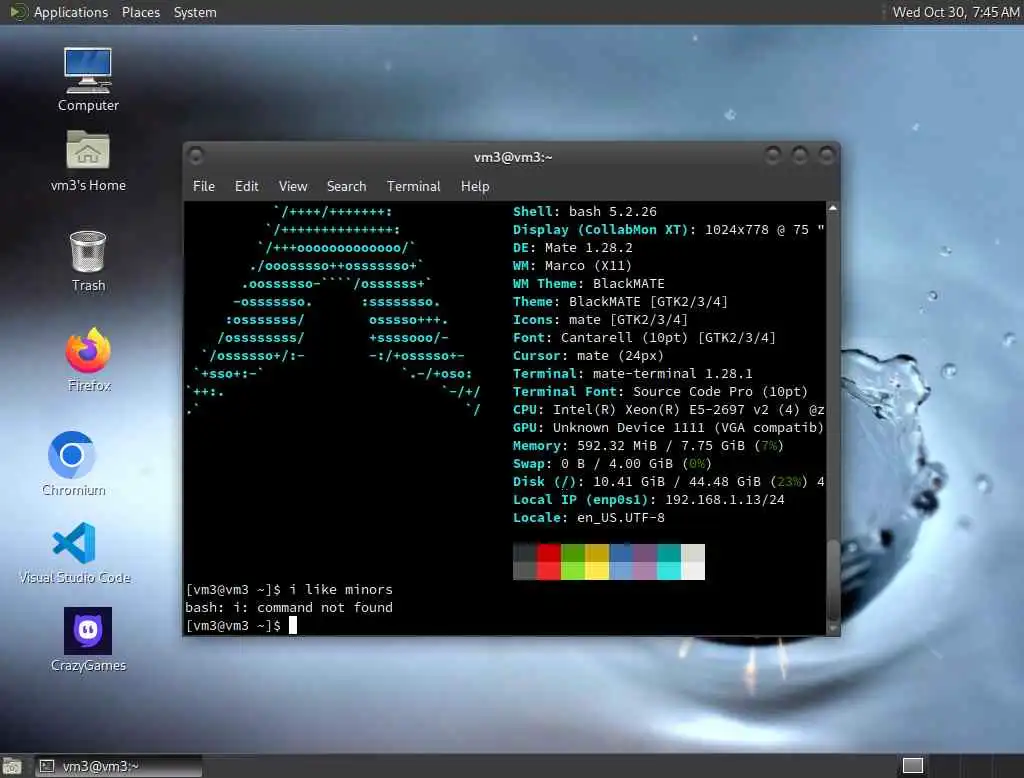Click the 'Shell: bash 5.2.26' line
The width and height of the screenshot is (1024, 778).
click(584, 212)
